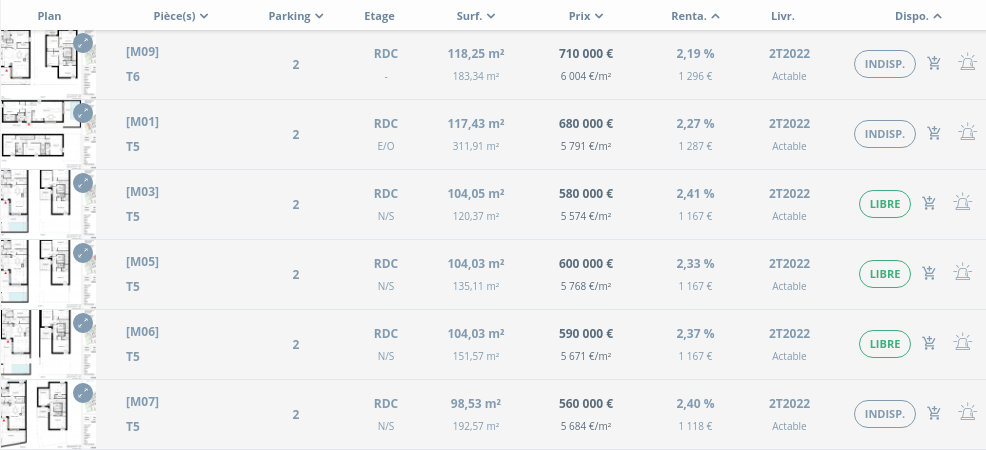Click the alert siren icon for M01
This screenshot has width=986, height=450.
tap(966, 133)
